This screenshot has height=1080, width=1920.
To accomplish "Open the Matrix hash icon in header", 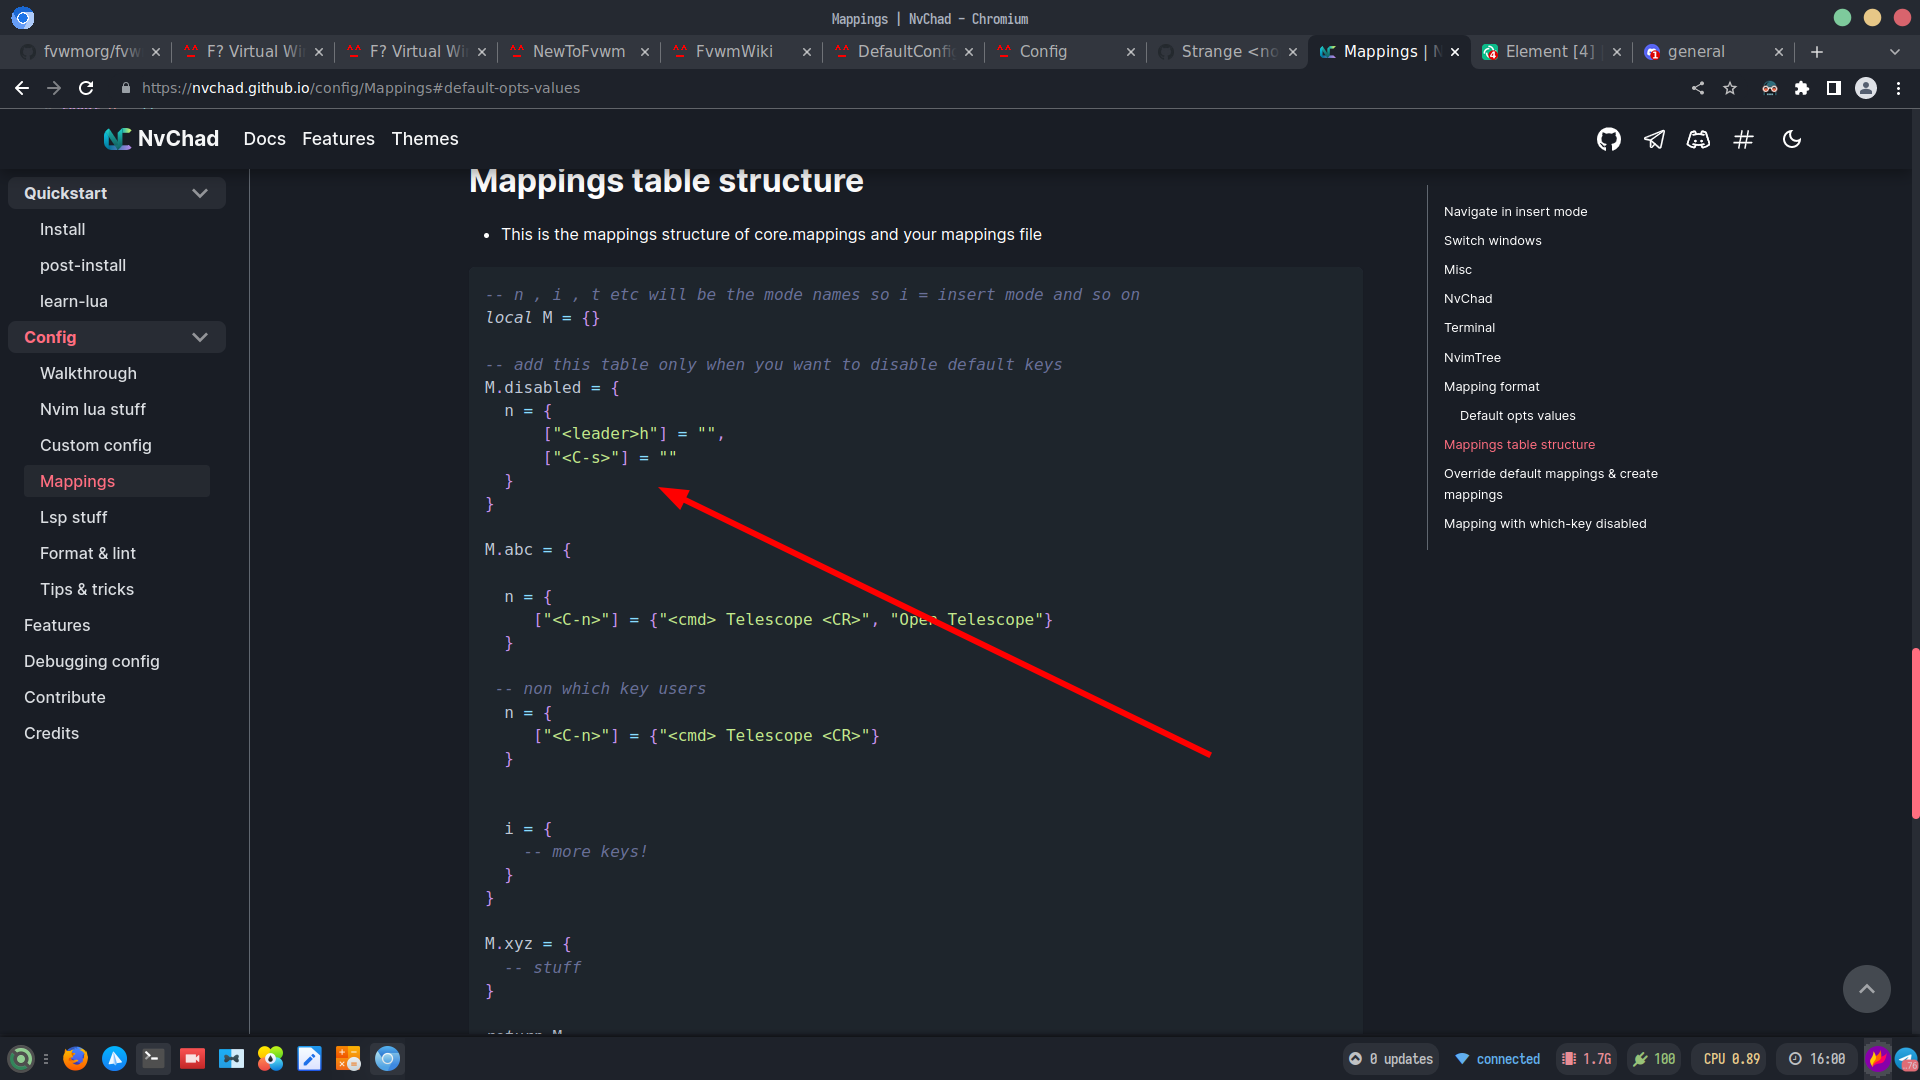I will coord(1743,139).
